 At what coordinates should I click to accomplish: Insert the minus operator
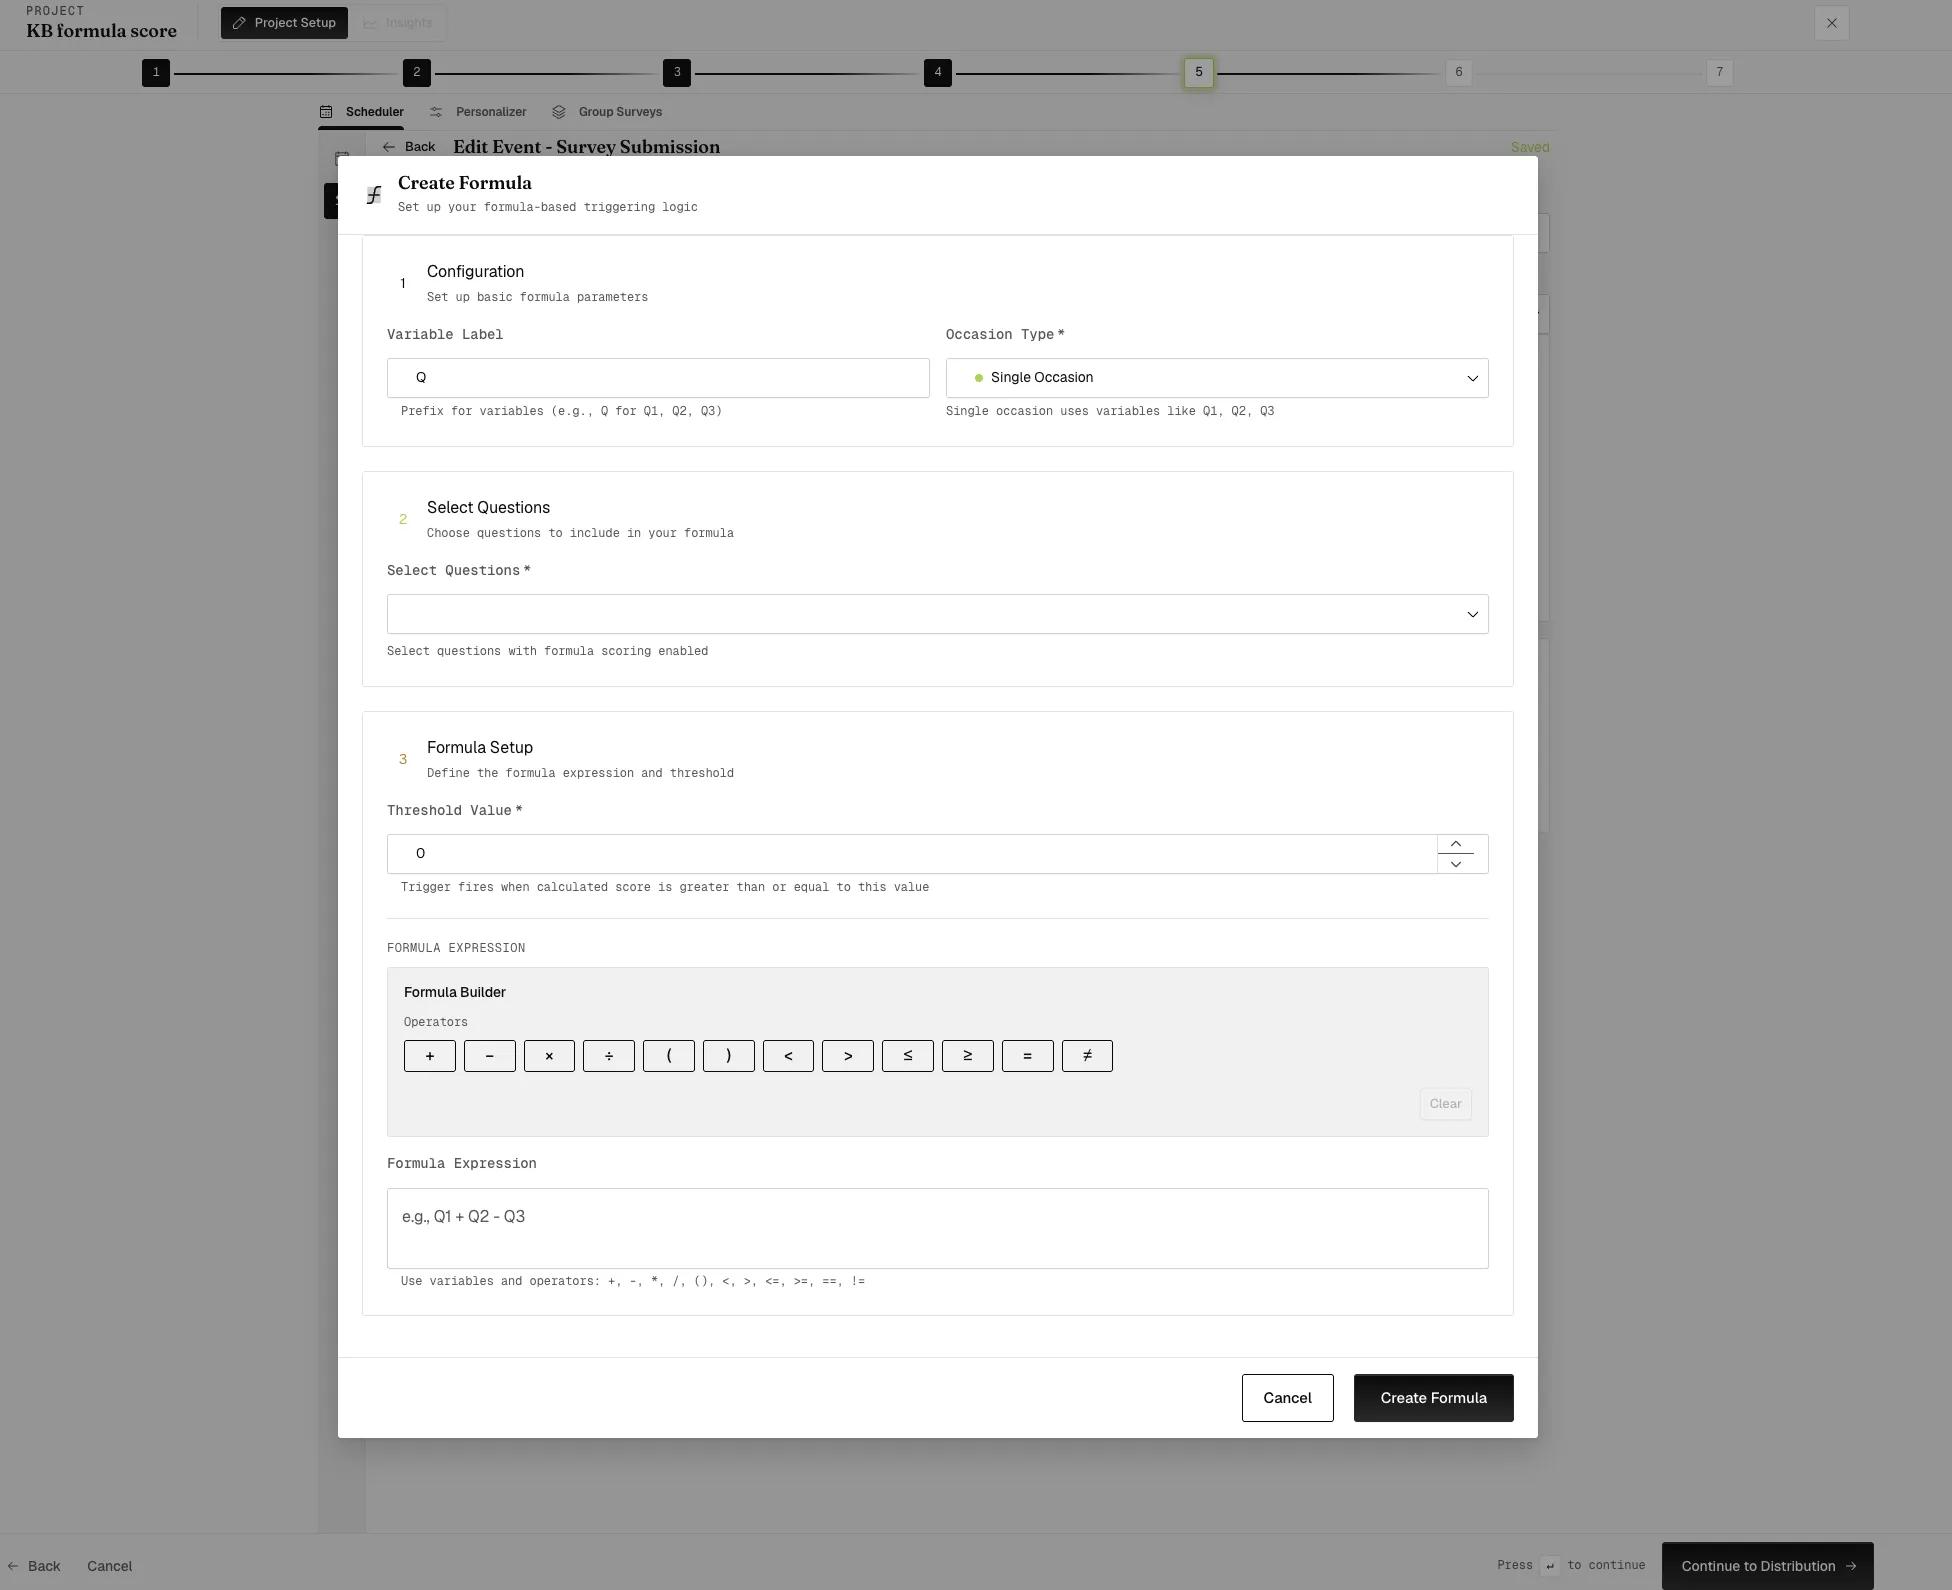tap(490, 1056)
